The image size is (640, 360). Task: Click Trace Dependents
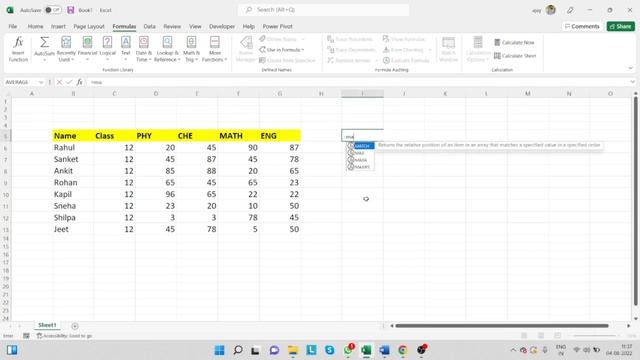(351, 50)
